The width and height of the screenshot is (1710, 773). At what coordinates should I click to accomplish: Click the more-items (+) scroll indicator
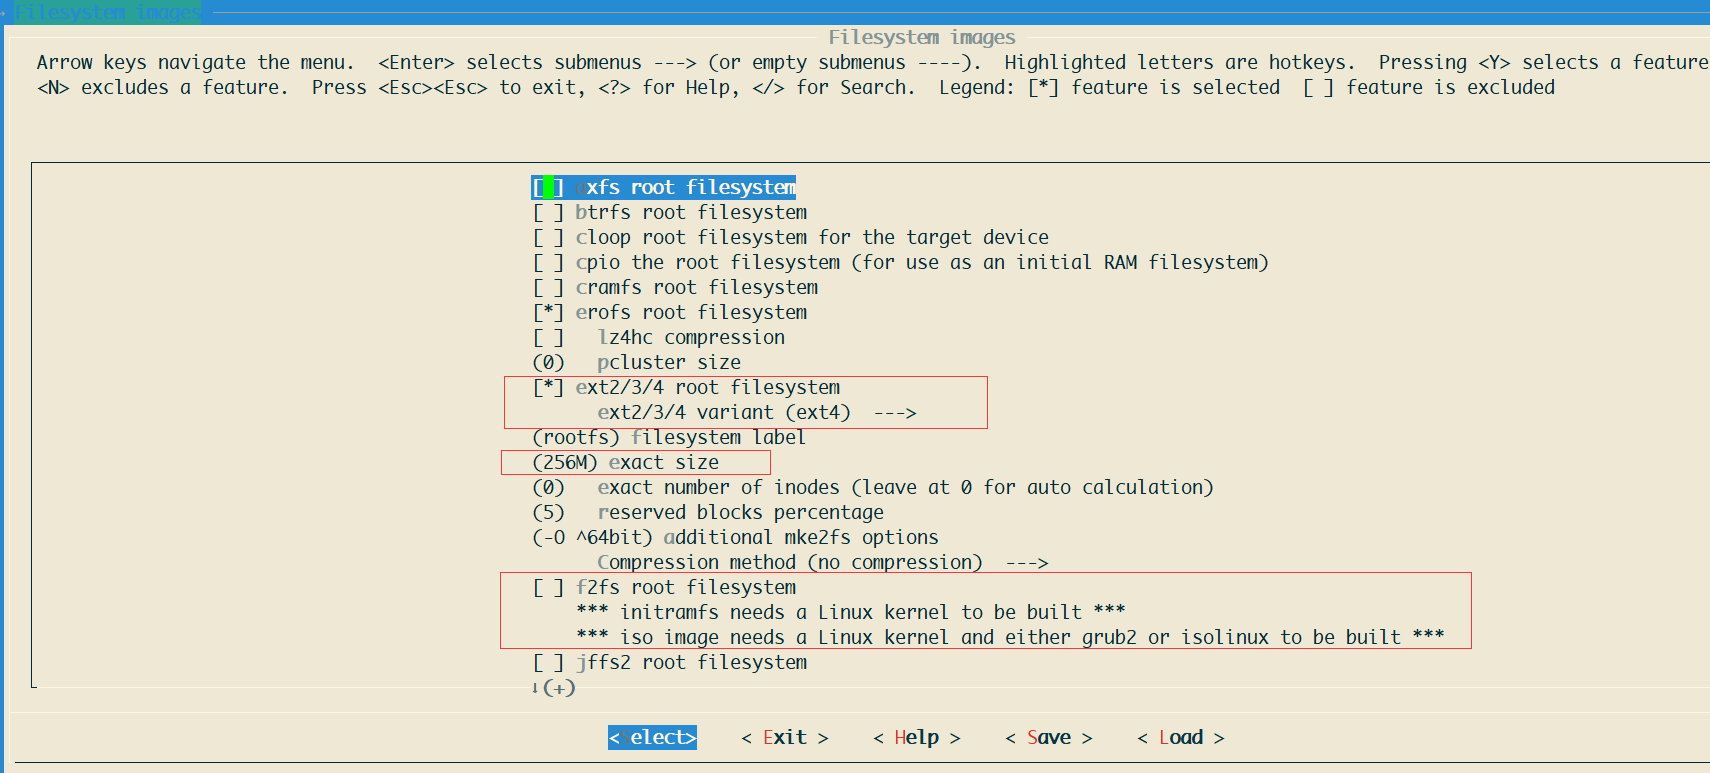point(554,688)
